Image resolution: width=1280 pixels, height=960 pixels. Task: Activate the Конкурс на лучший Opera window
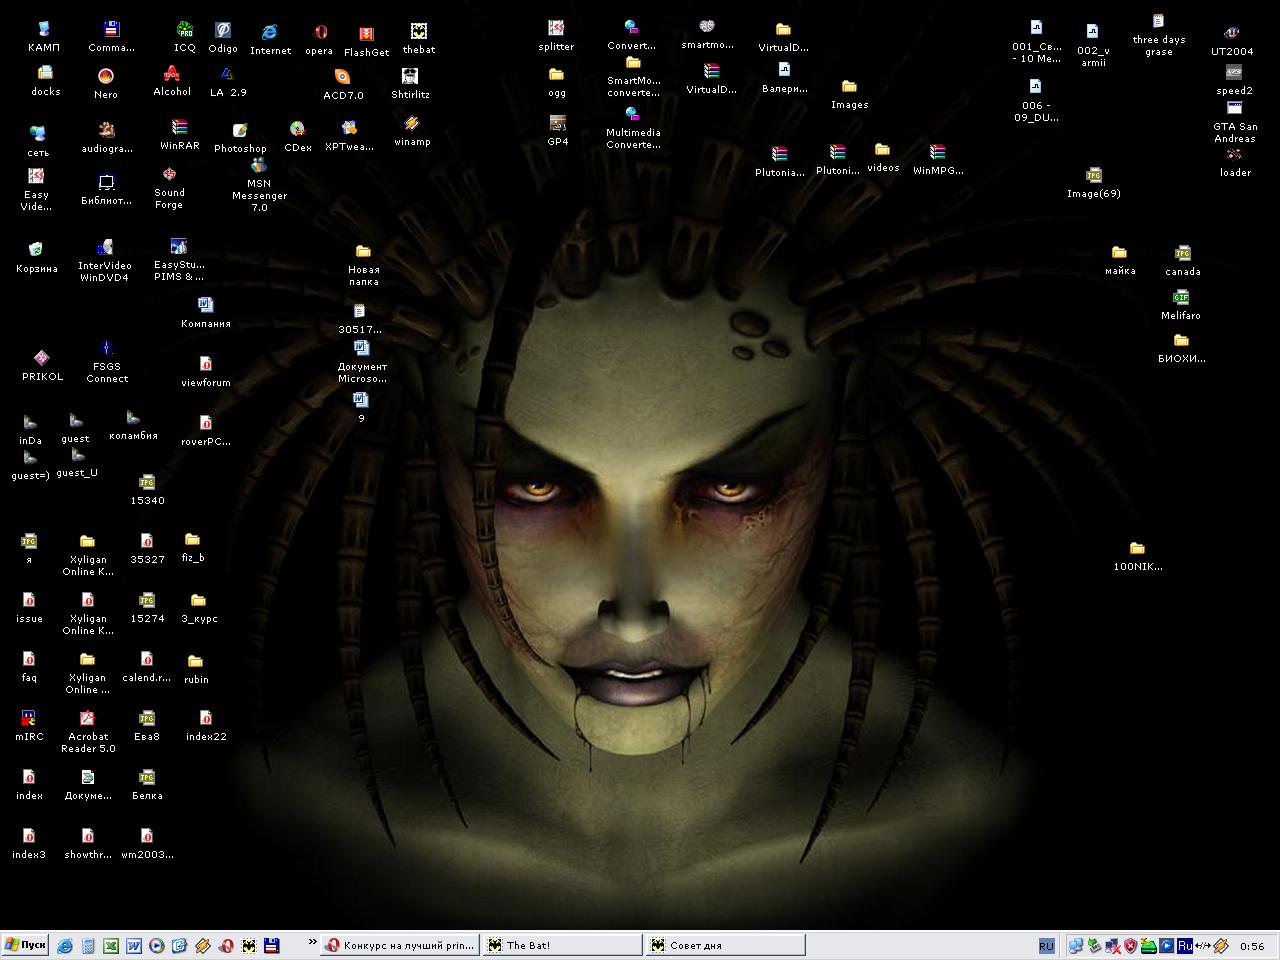(400, 945)
